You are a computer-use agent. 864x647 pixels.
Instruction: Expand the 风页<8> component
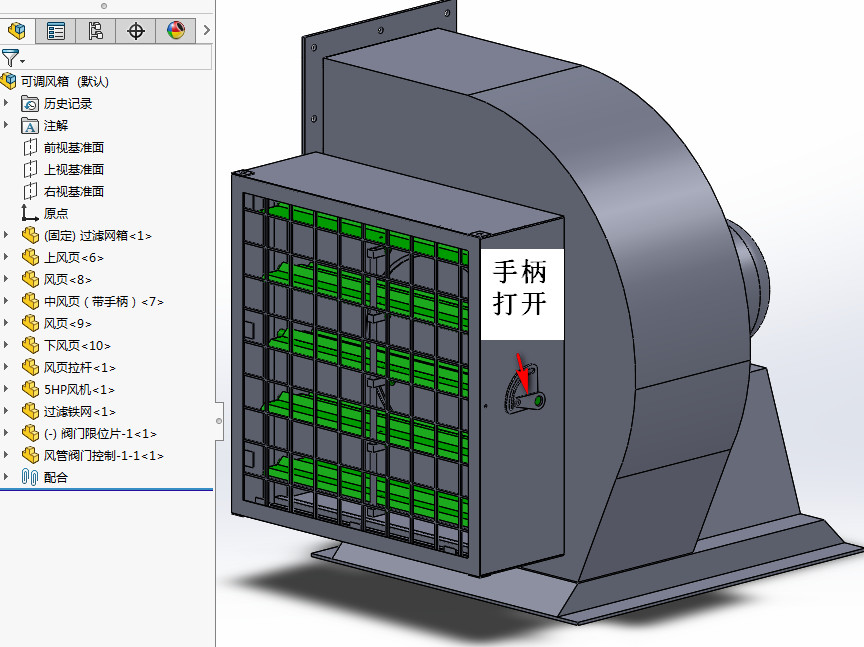point(6,279)
